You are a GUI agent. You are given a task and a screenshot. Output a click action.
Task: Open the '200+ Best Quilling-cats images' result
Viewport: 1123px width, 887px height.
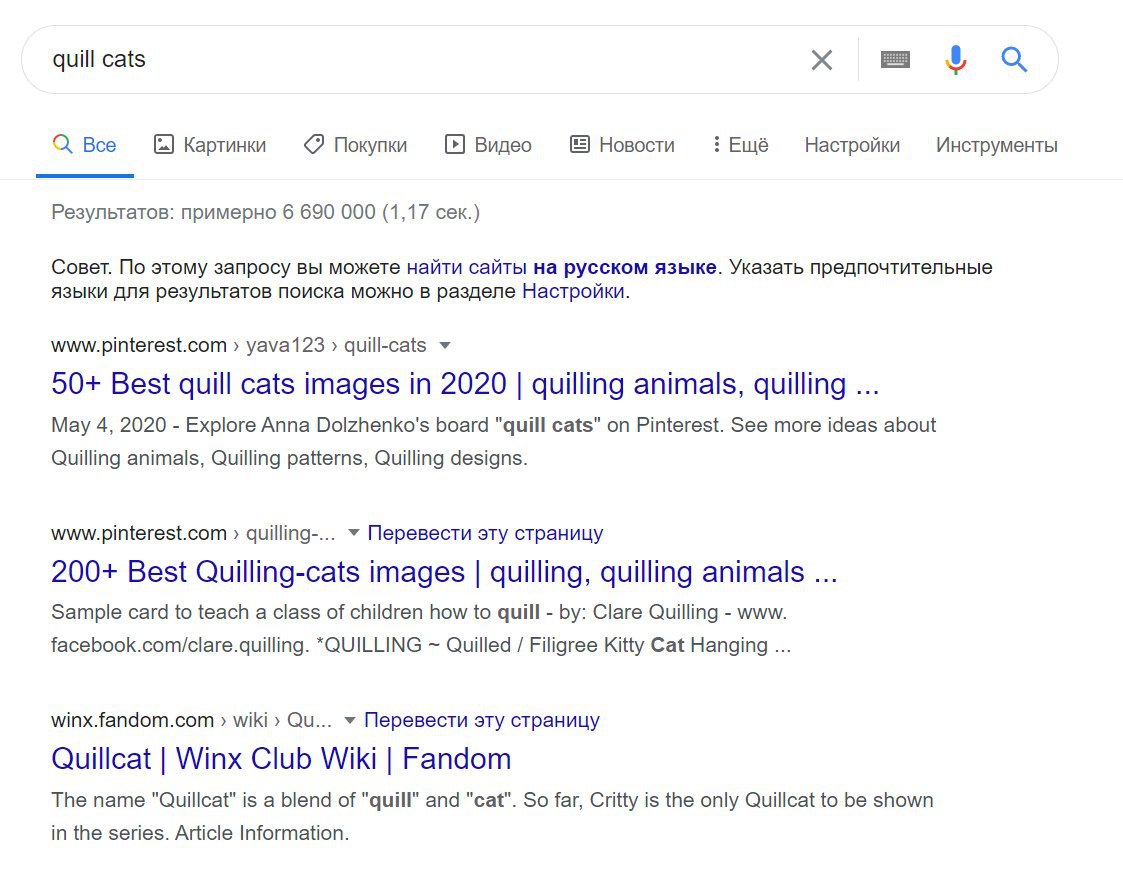tap(444, 572)
